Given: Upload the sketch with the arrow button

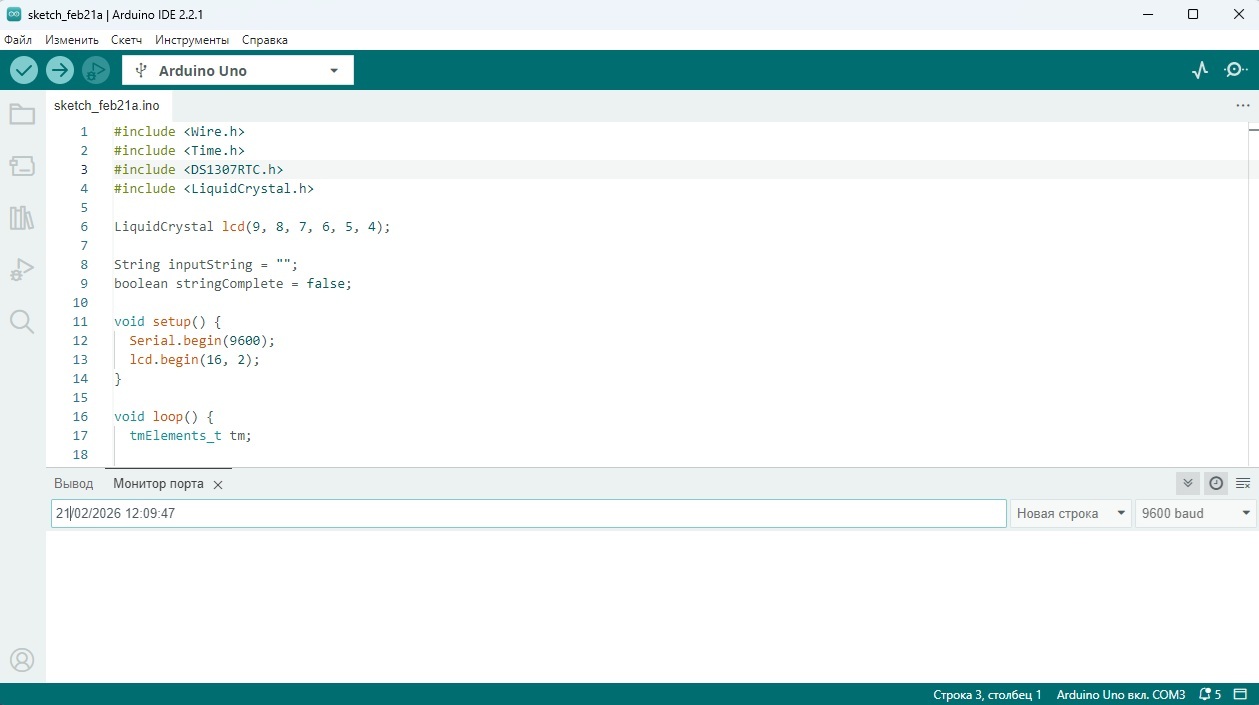Looking at the screenshot, I should tap(60, 70).
